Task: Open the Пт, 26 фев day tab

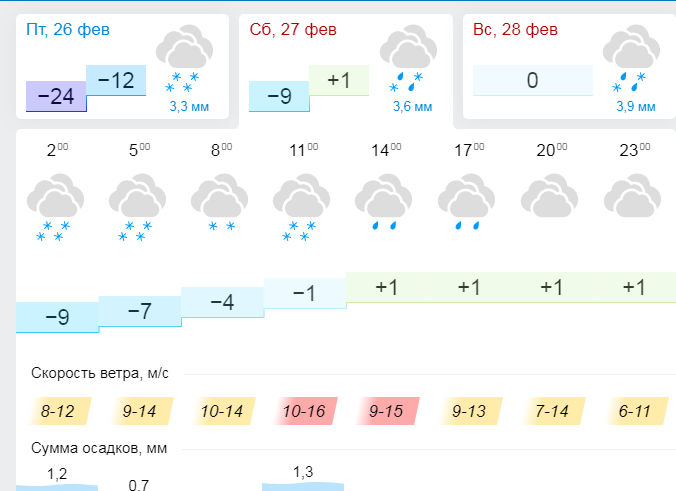Action: [69, 30]
